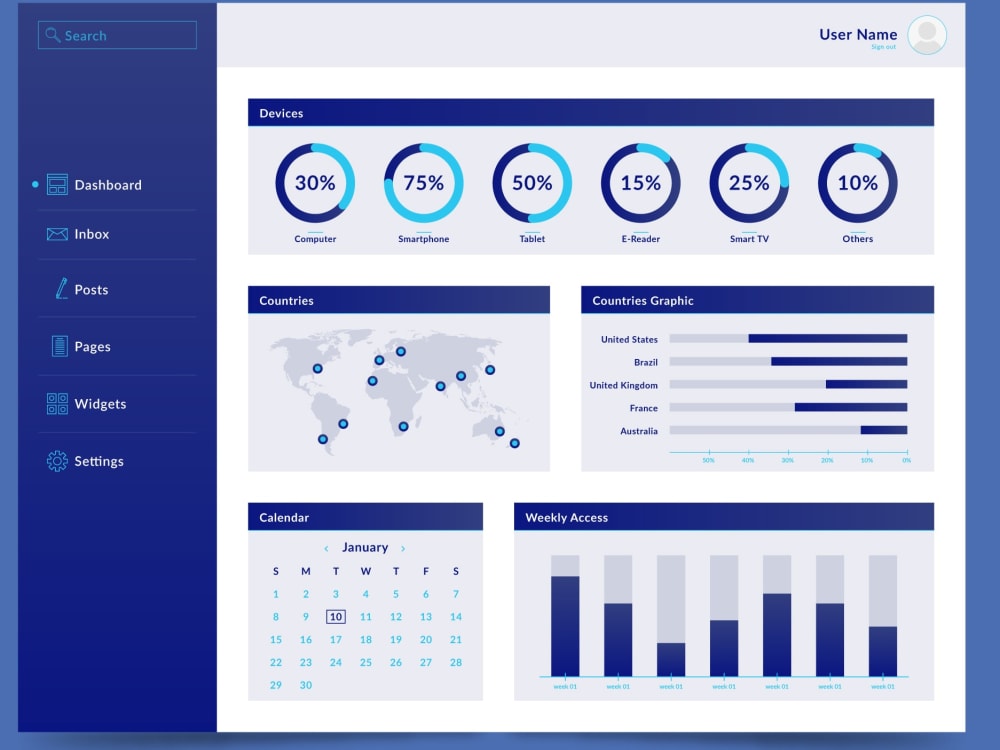
Task: Click the Devices panel header
Action: [x=591, y=113]
